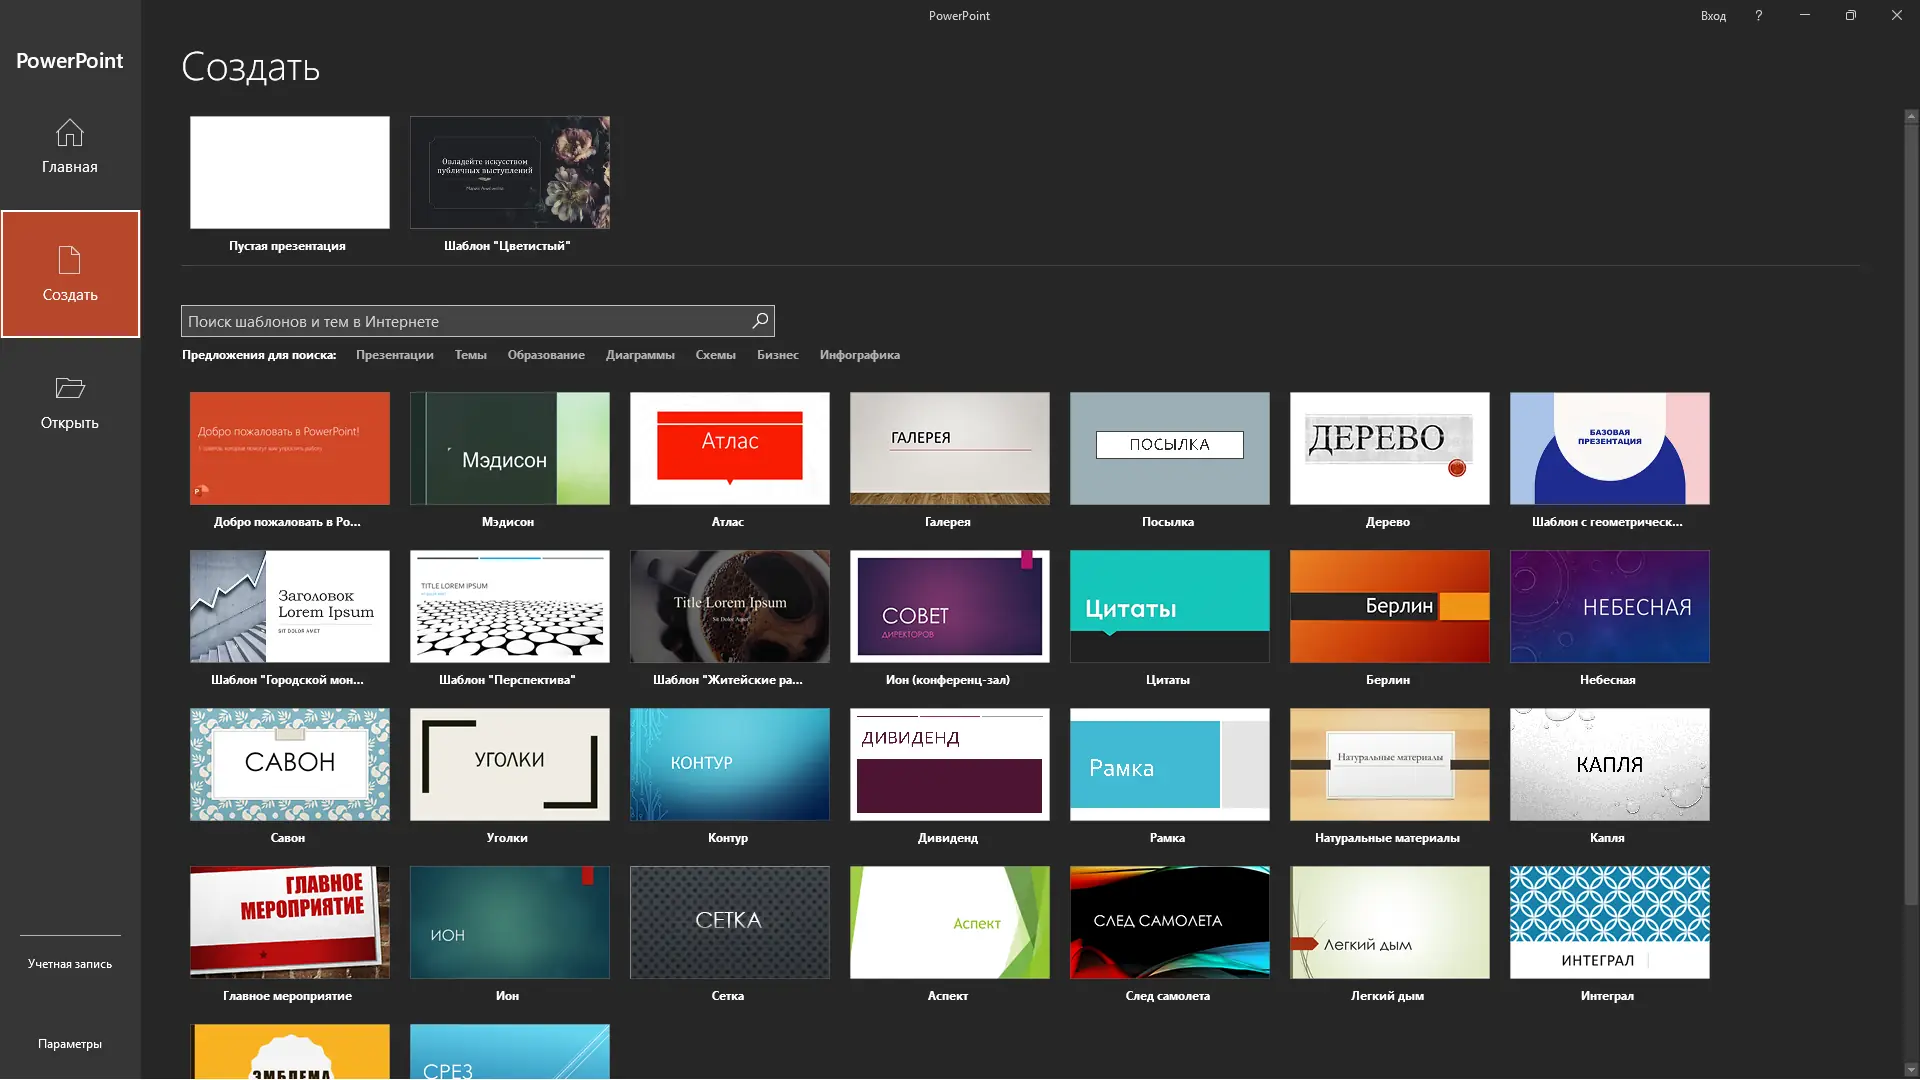The width and height of the screenshot is (1920, 1080).
Task: Click scrollbar up arrow
Action: click(x=1911, y=117)
